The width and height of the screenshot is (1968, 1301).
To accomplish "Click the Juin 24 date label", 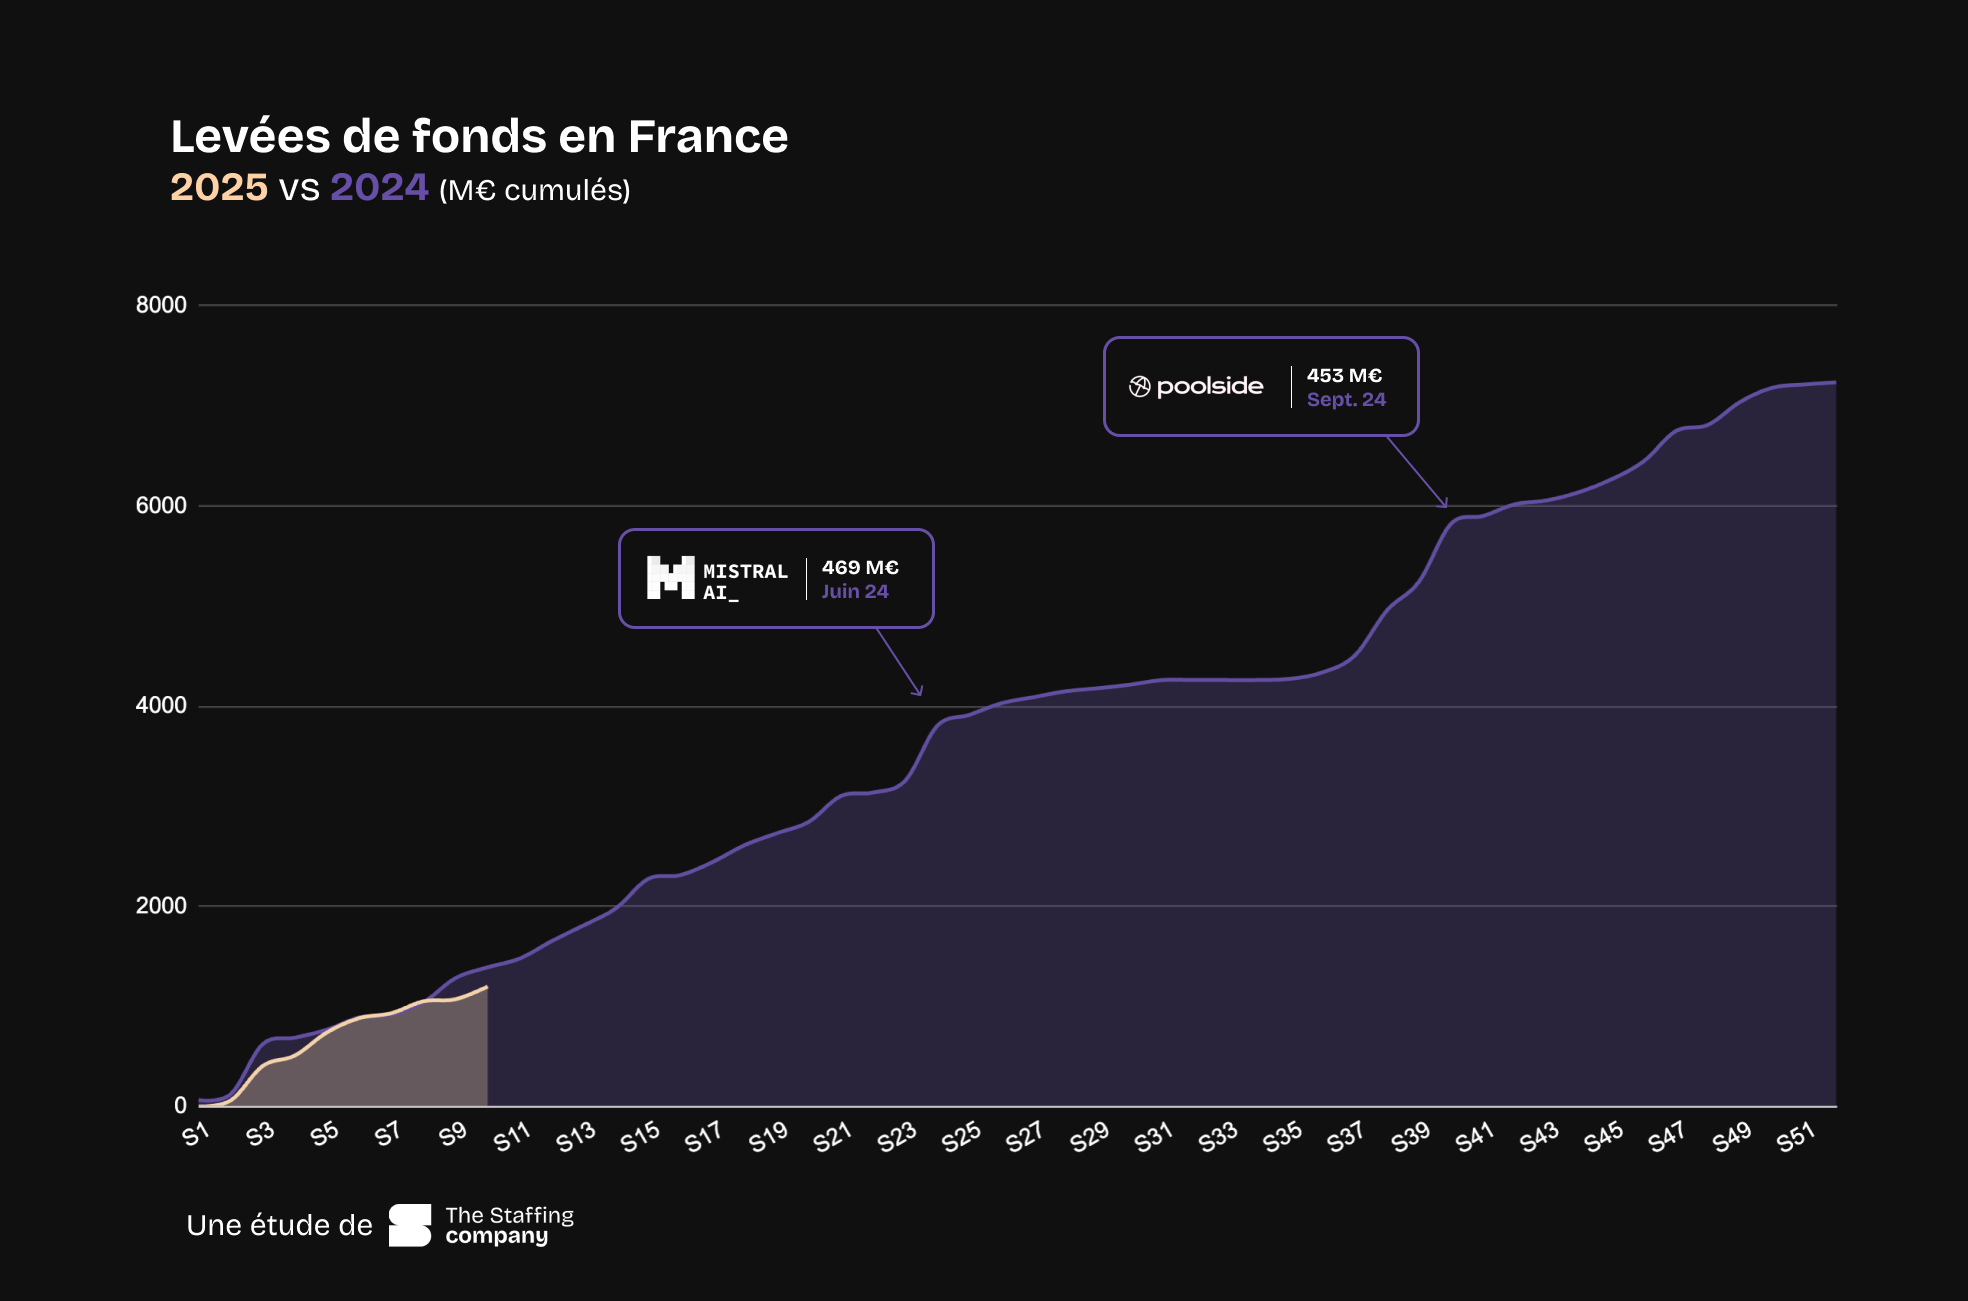I will pyautogui.click(x=854, y=591).
